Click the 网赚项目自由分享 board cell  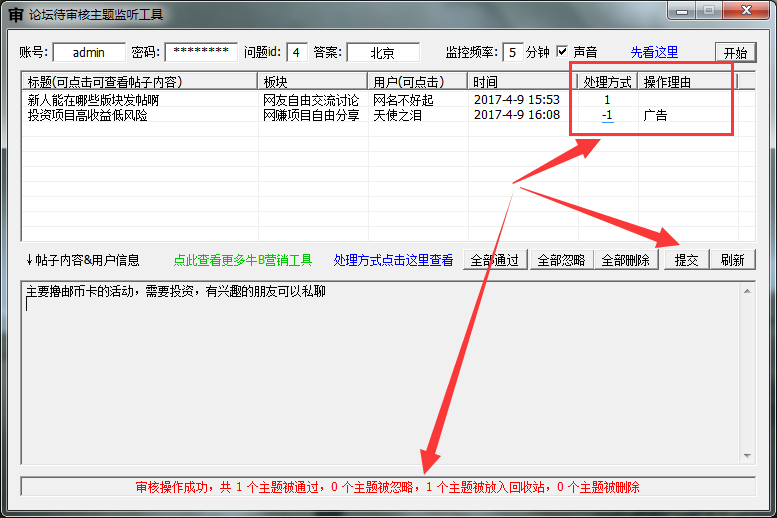click(311, 115)
